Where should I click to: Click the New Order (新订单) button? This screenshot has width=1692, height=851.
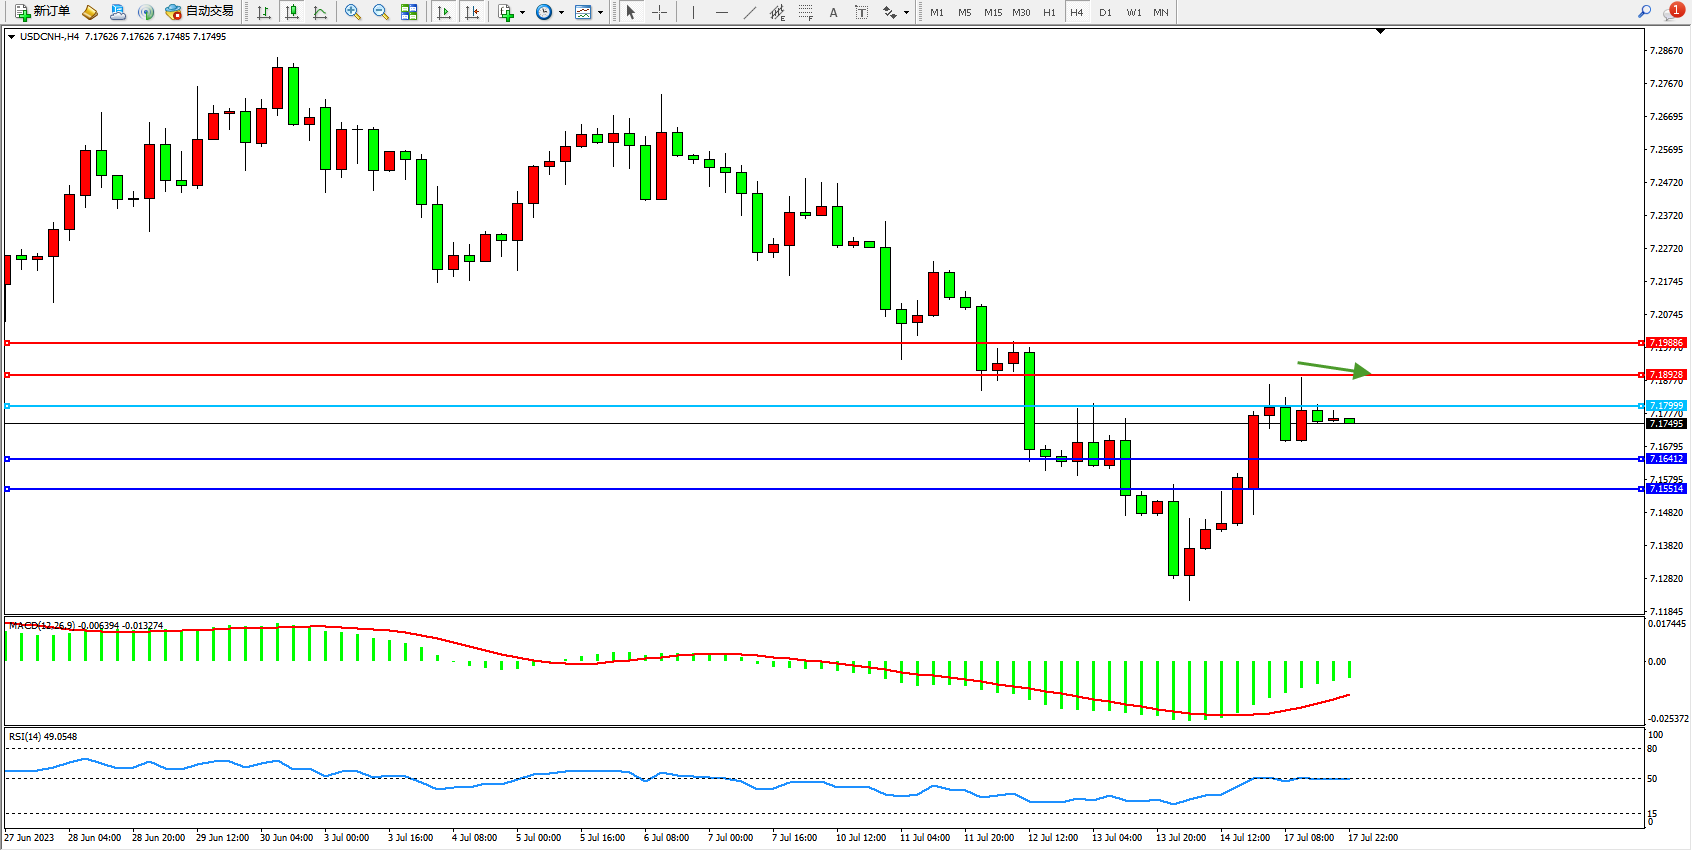pos(42,12)
